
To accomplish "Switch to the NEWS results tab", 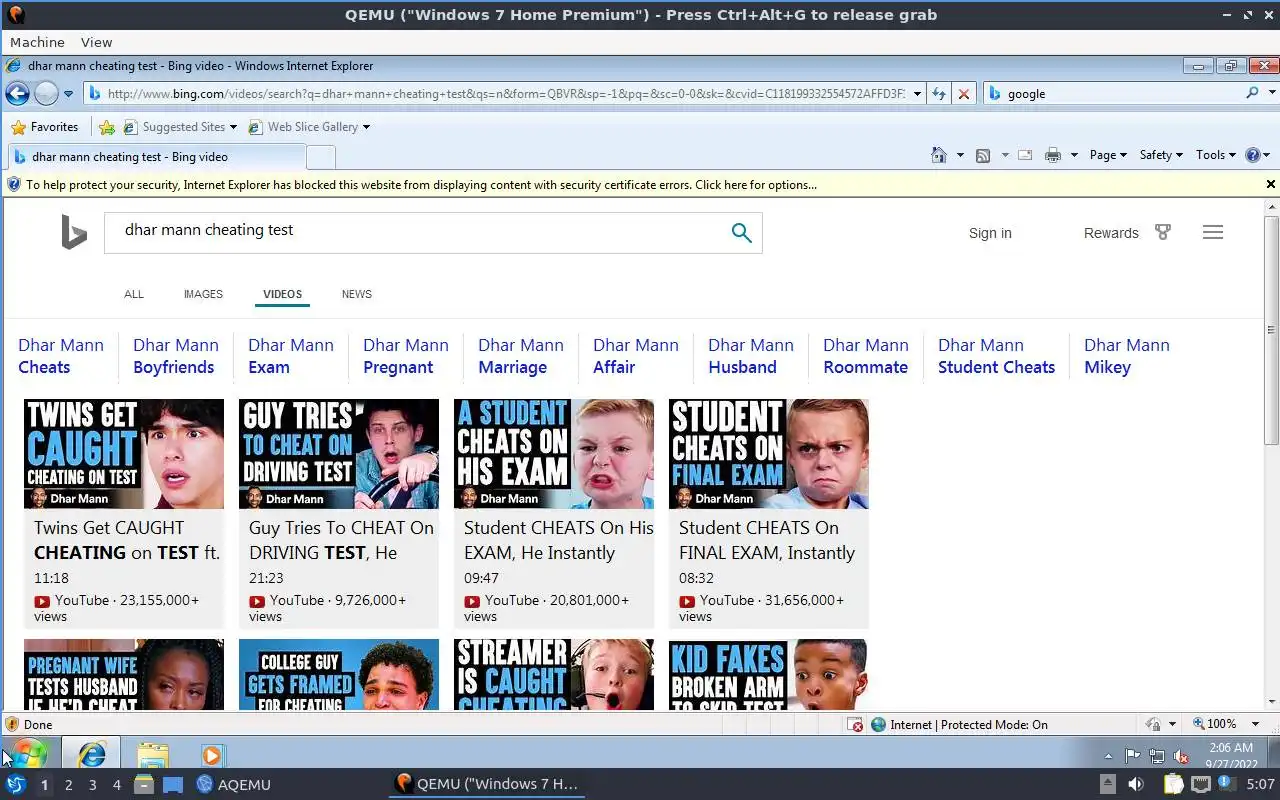I will (357, 294).
